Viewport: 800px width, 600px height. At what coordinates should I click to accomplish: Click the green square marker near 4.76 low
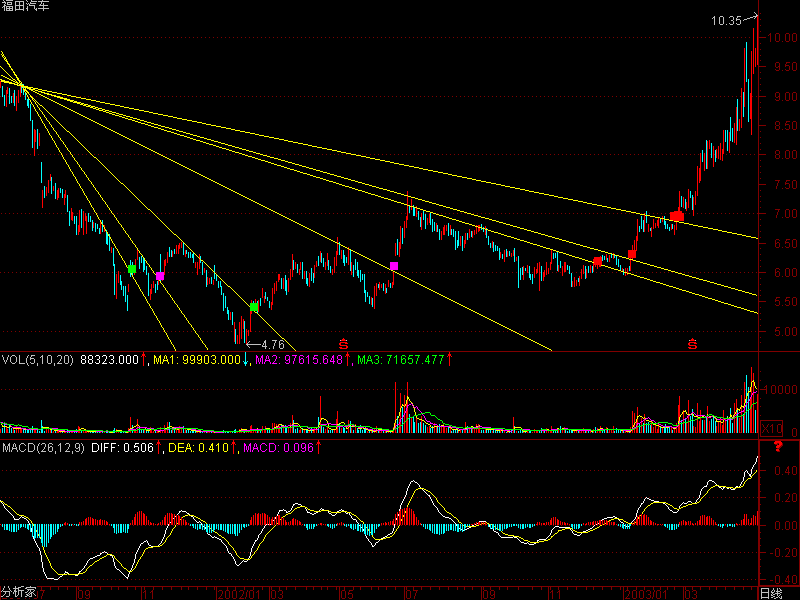click(254, 307)
